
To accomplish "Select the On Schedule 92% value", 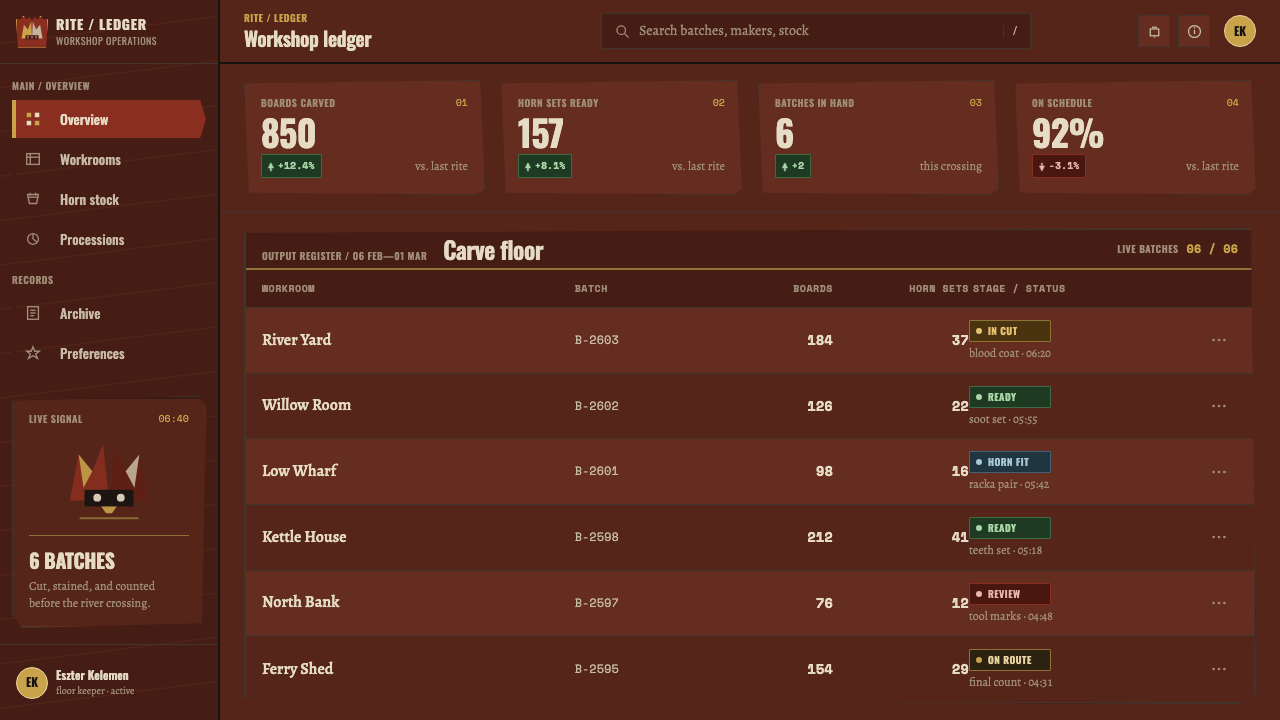I will [1068, 134].
